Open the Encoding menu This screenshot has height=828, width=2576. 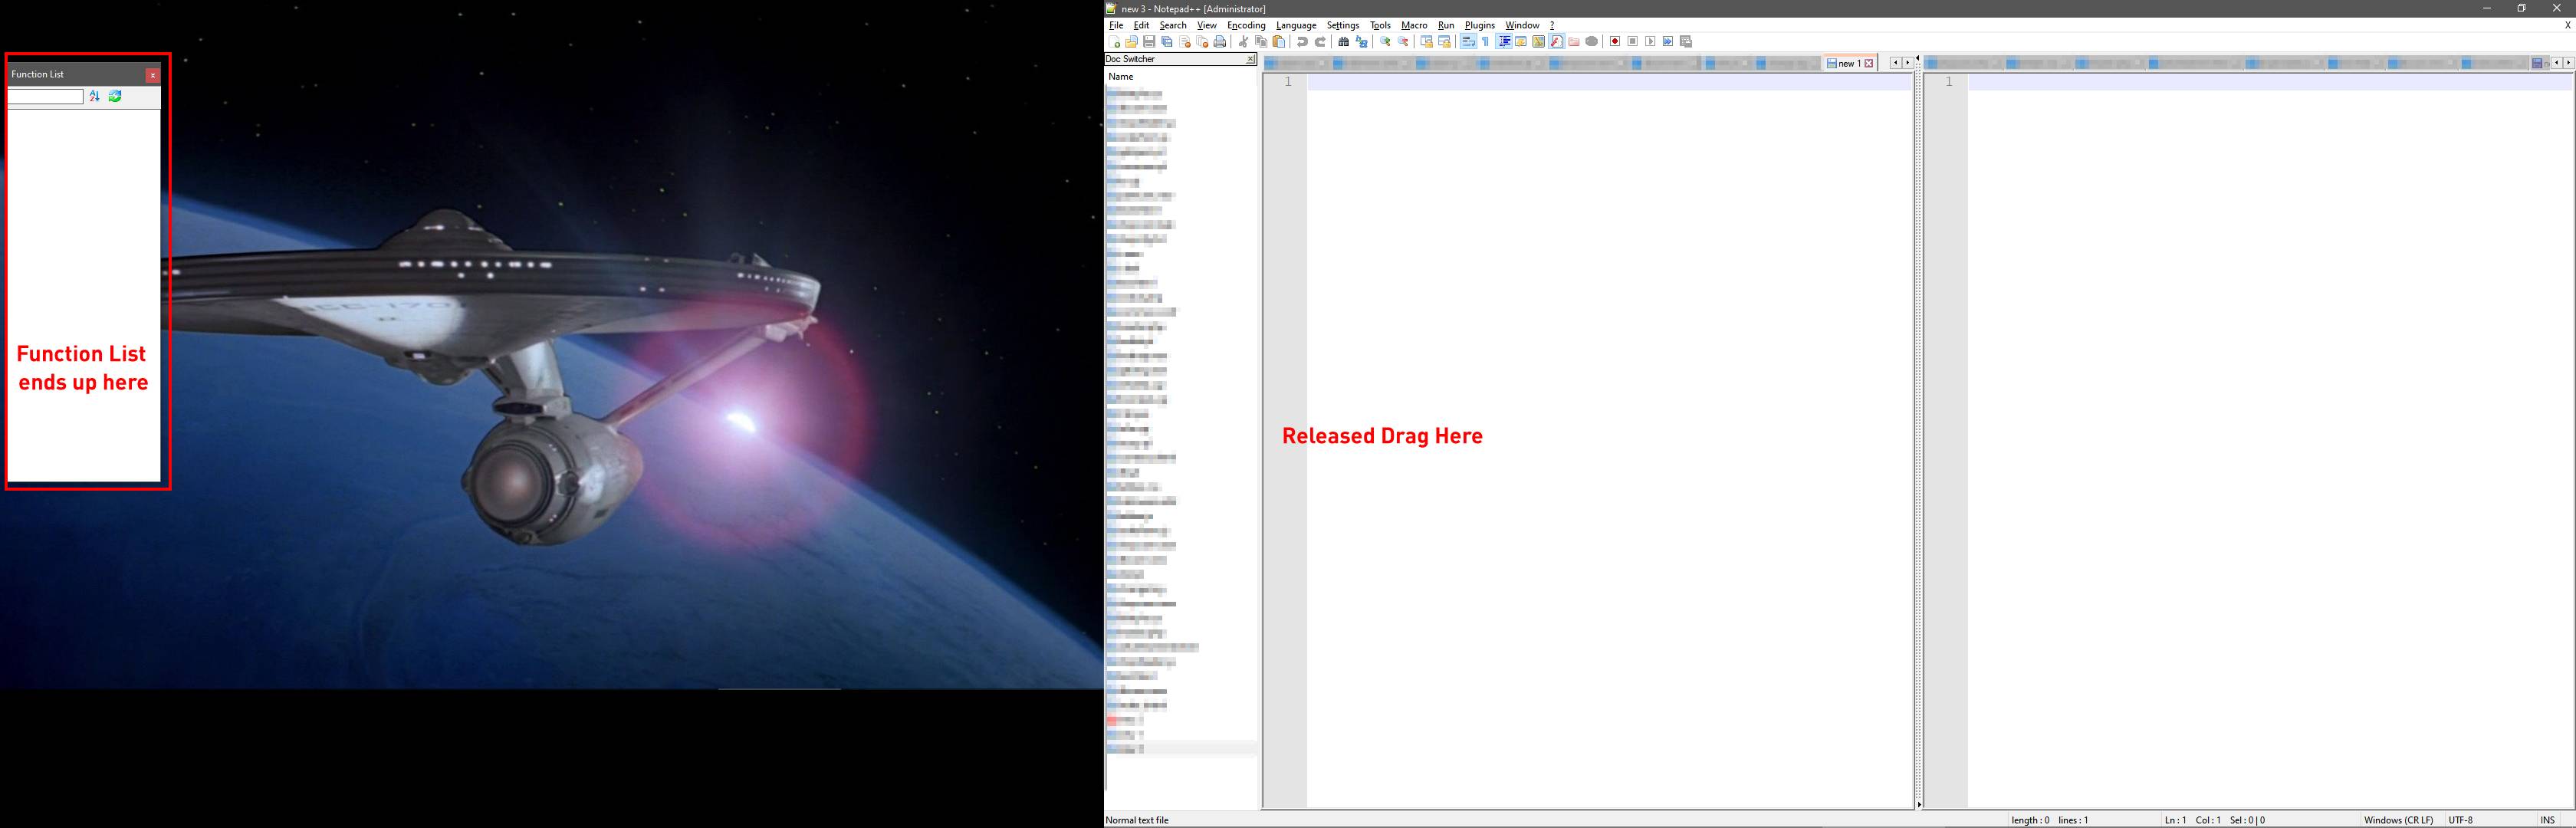1246,25
